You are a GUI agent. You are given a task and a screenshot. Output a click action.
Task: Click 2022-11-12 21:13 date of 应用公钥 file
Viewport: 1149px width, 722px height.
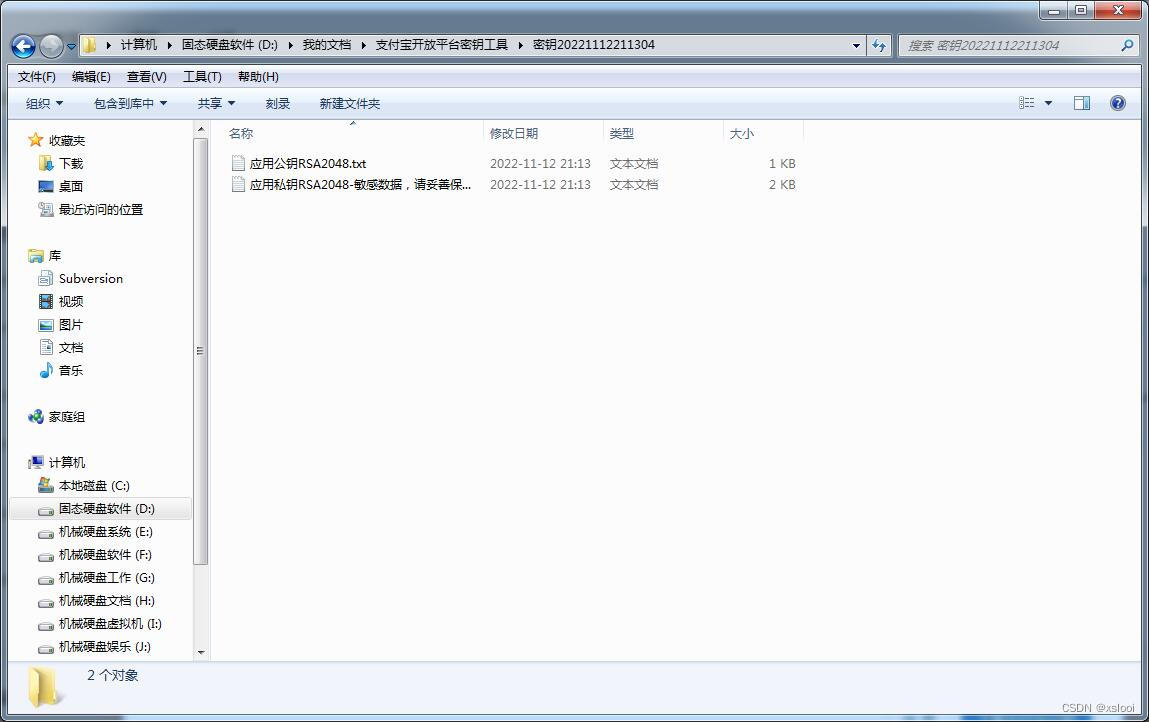pyautogui.click(x=540, y=163)
